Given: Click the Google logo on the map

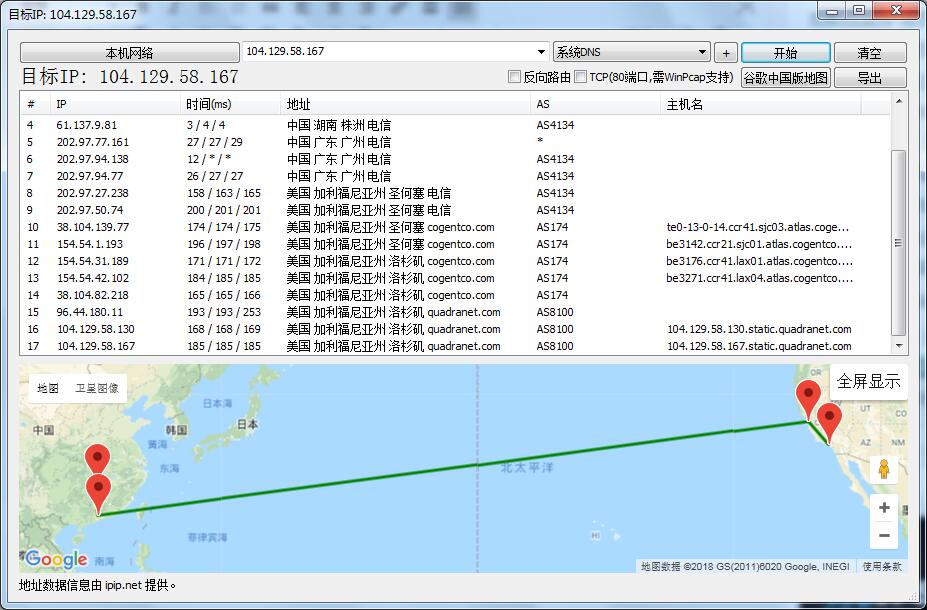Looking at the screenshot, I should click(57, 559).
